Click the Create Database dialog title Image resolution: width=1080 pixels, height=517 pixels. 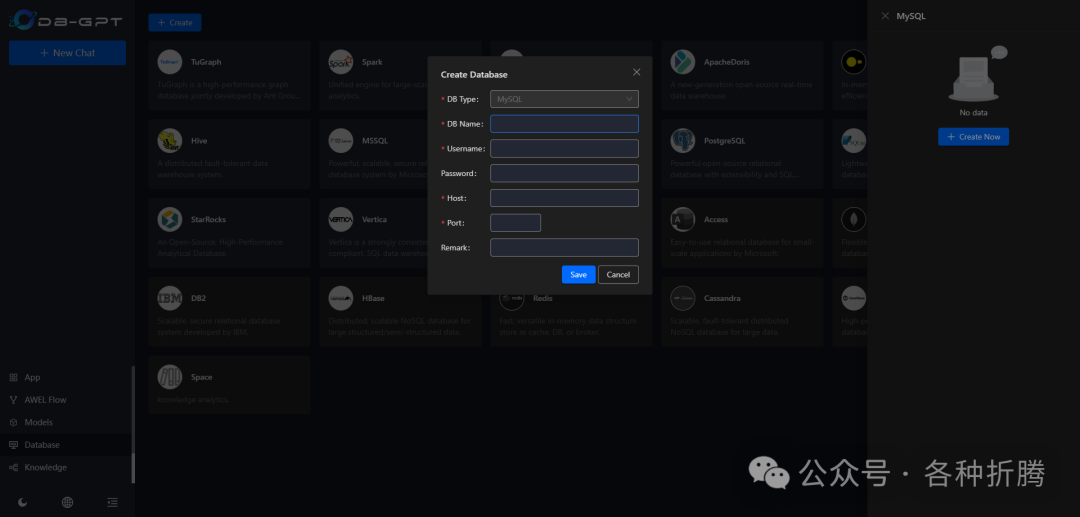pyautogui.click(x=474, y=74)
